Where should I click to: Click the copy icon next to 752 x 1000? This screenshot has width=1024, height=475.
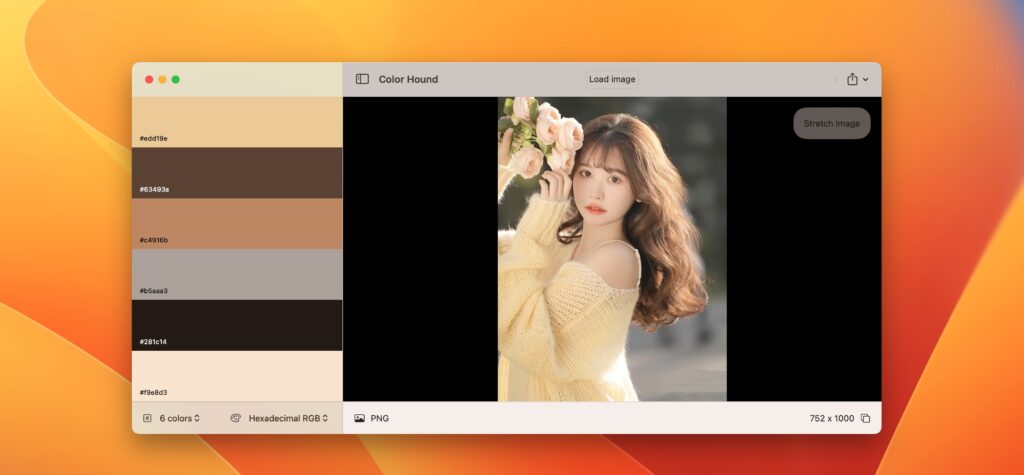point(865,418)
